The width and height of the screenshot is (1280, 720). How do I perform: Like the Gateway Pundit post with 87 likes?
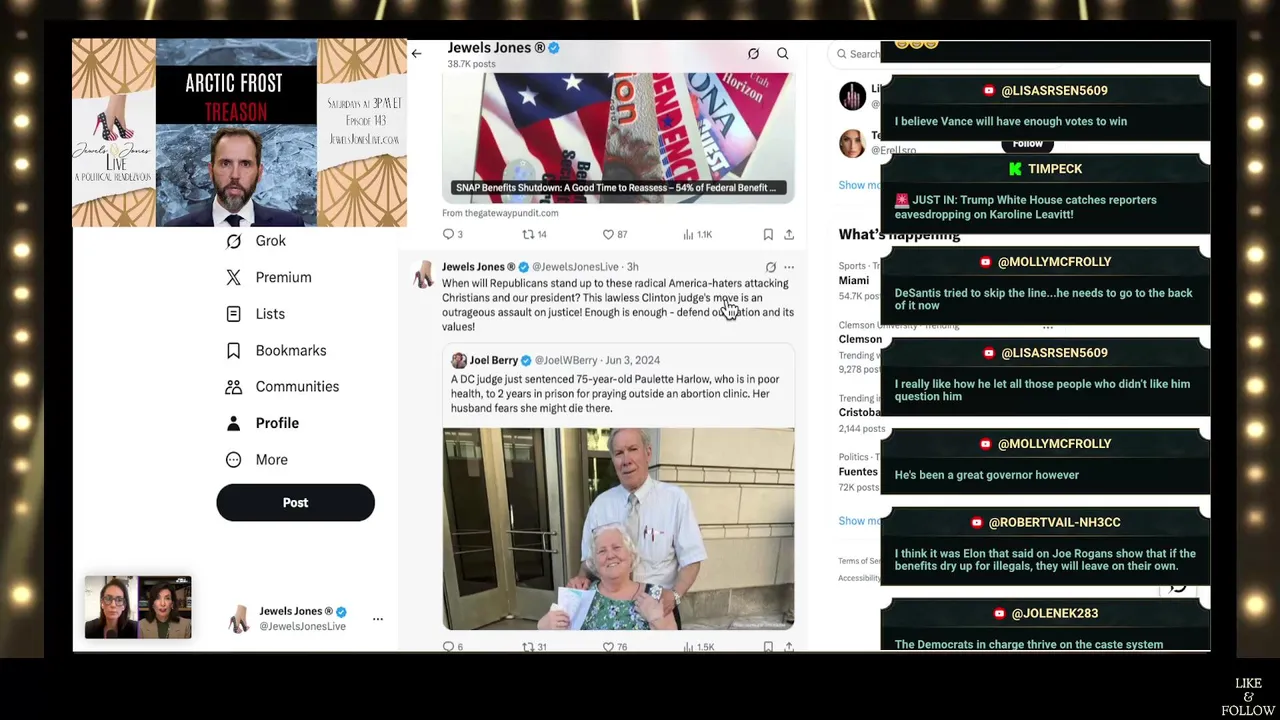coord(615,234)
